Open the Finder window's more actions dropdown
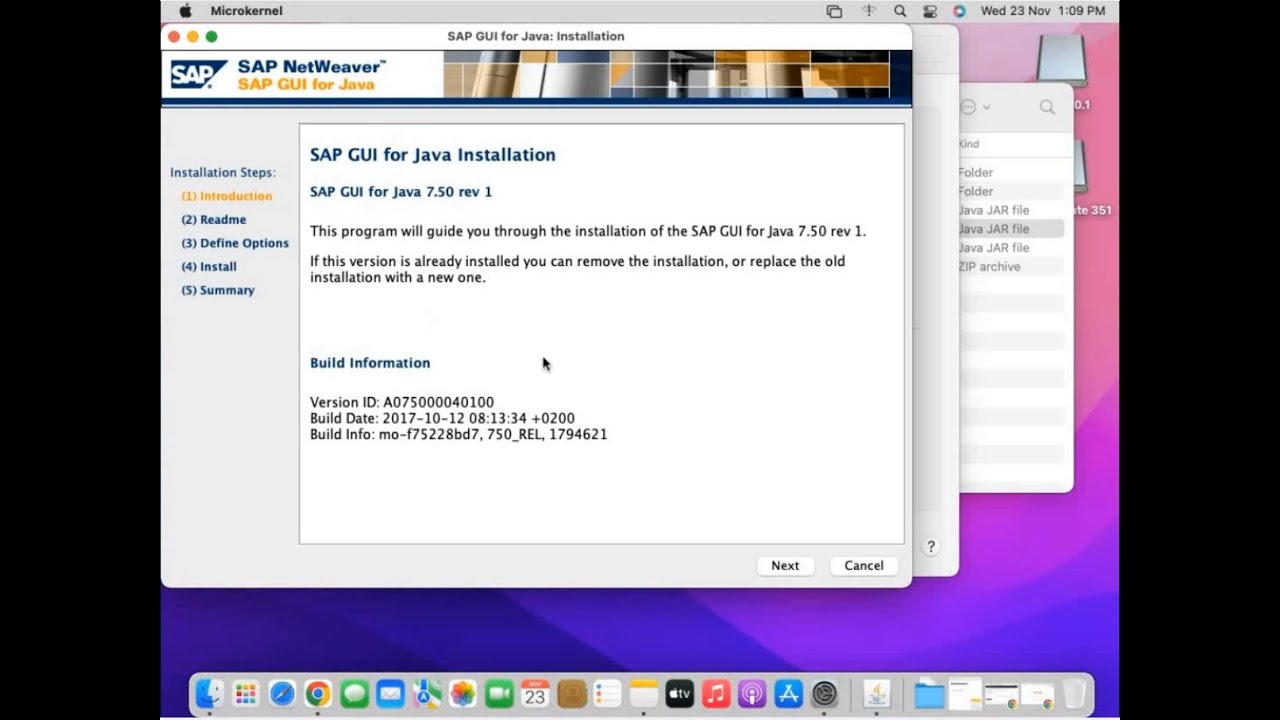1280x720 pixels. 975,107
